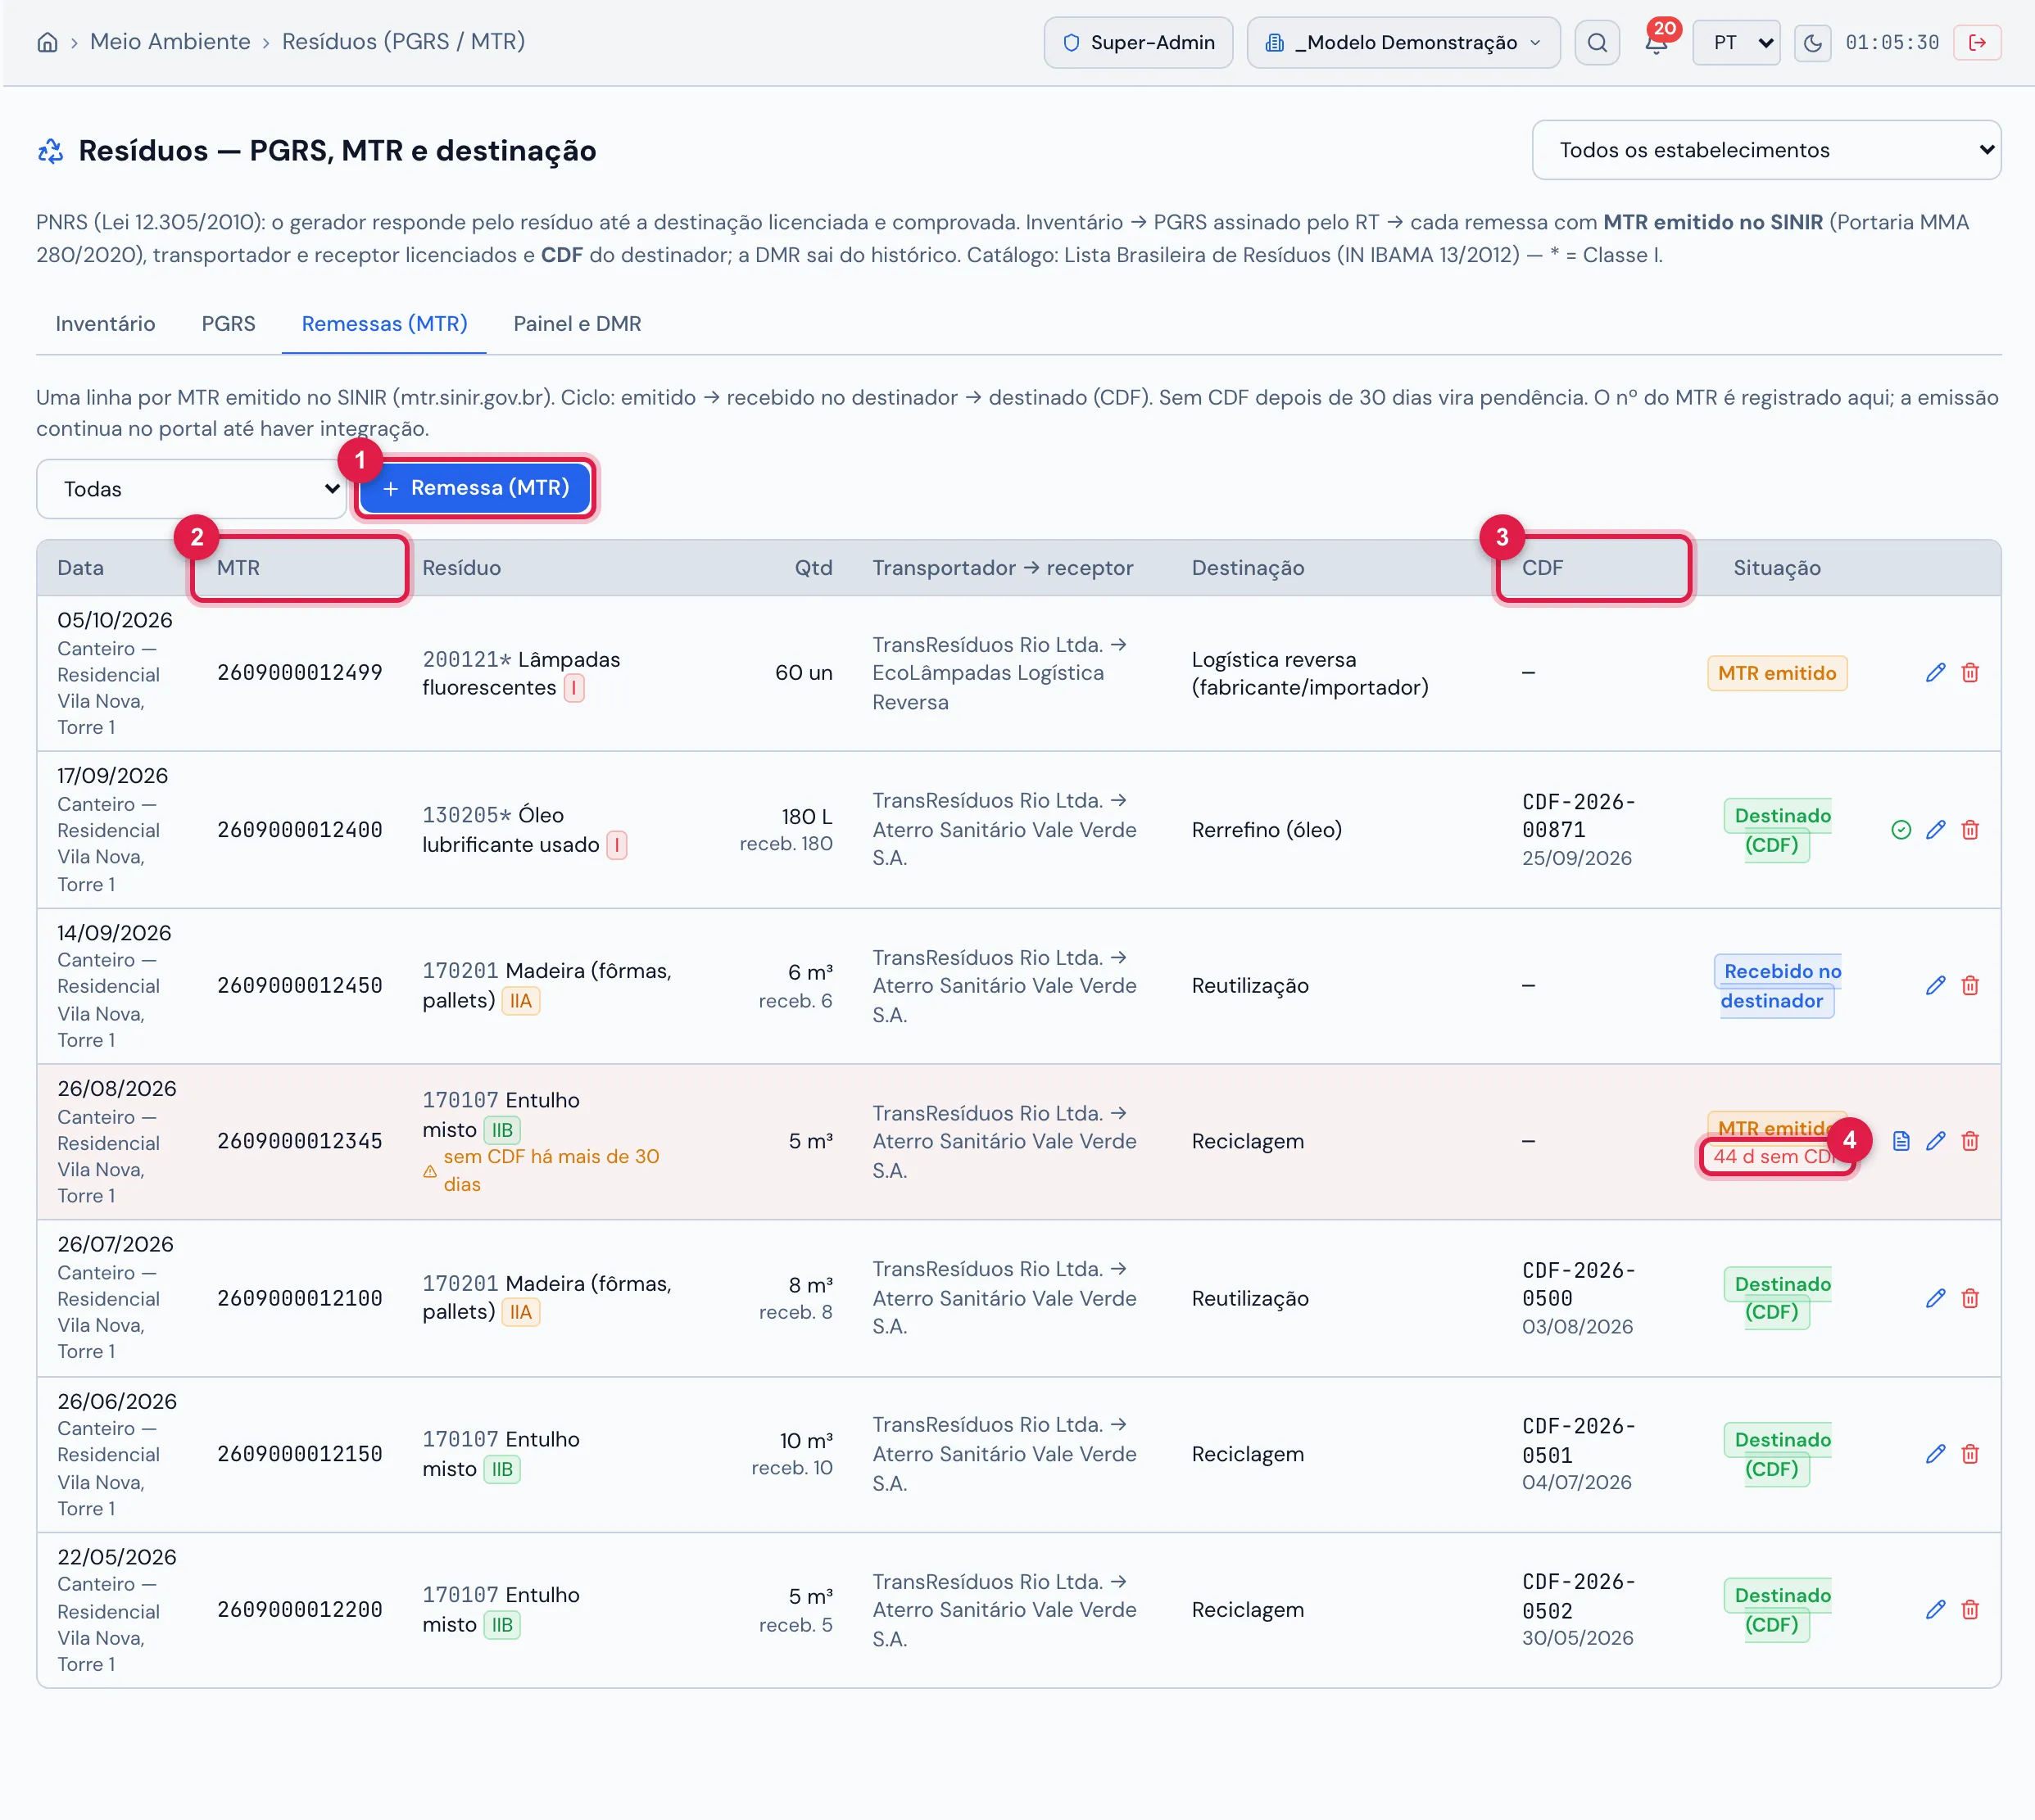The height and width of the screenshot is (1820, 2035).
Task: Edit remessa MTR 2609000012450
Action: pyautogui.click(x=1935, y=986)
